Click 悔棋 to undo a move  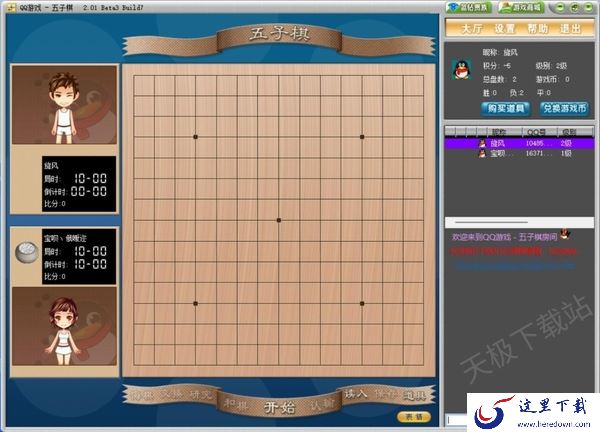pyautogui.click(x=141, y=395)
